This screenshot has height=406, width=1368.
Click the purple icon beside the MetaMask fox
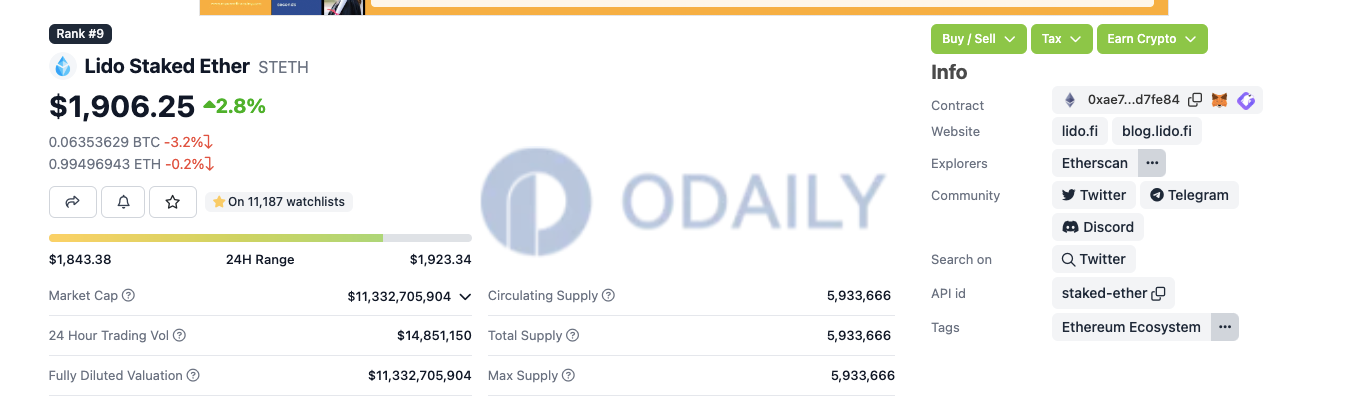click(x=1246, y=100)
